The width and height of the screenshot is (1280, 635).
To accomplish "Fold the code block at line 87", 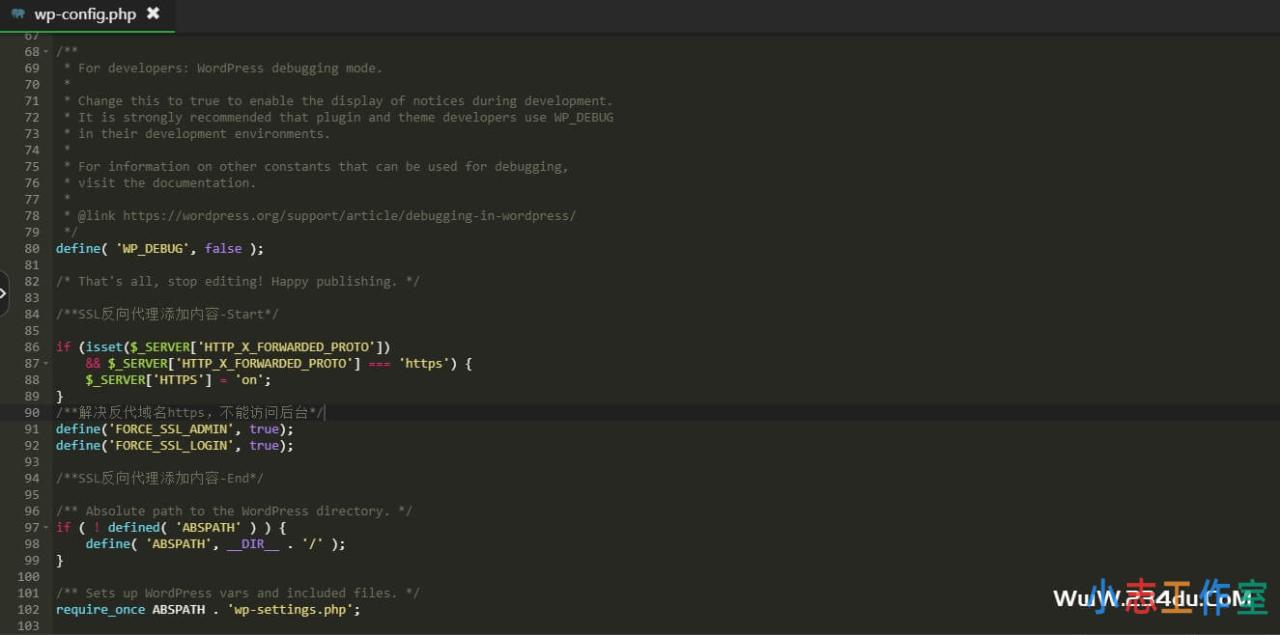I will pyautogui.click(x=46, y=364).
